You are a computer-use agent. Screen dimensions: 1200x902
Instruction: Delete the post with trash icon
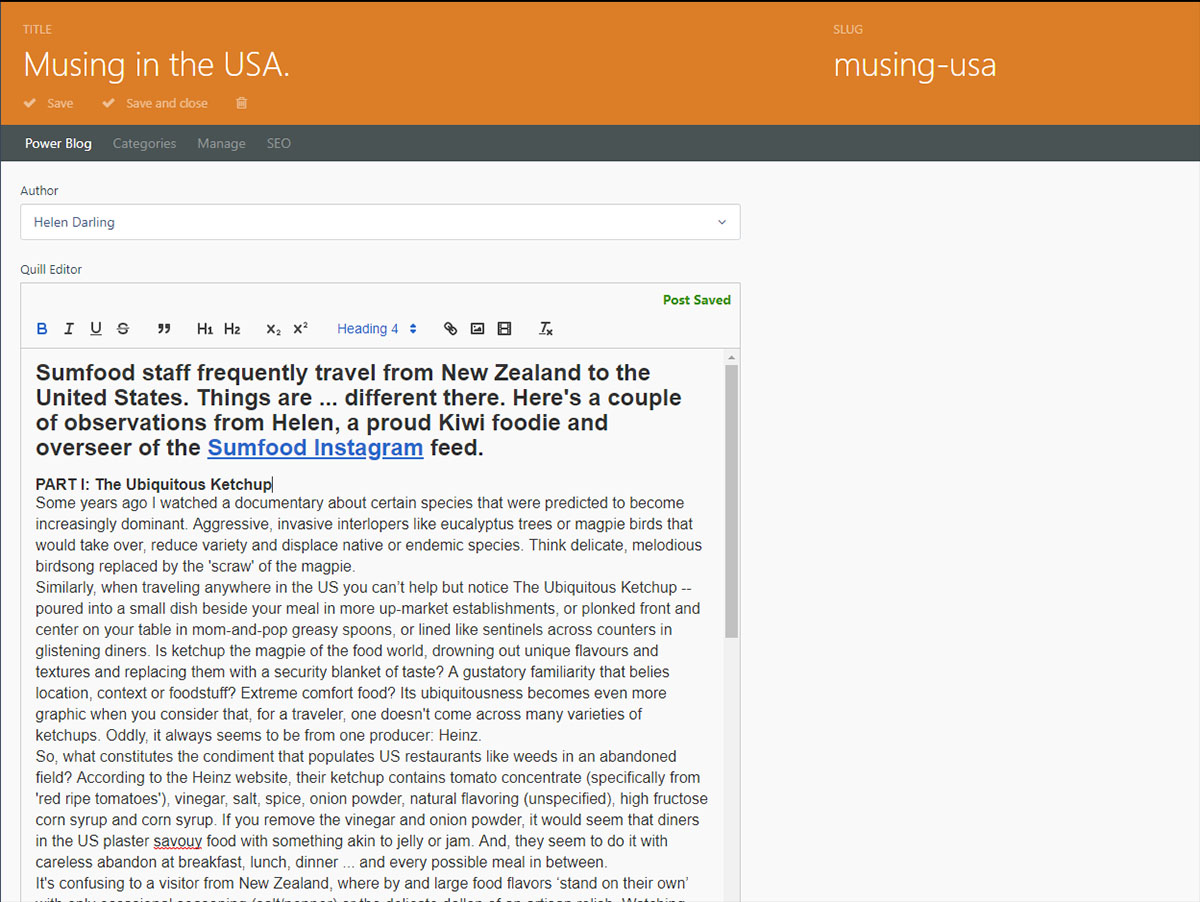point(241,103)
